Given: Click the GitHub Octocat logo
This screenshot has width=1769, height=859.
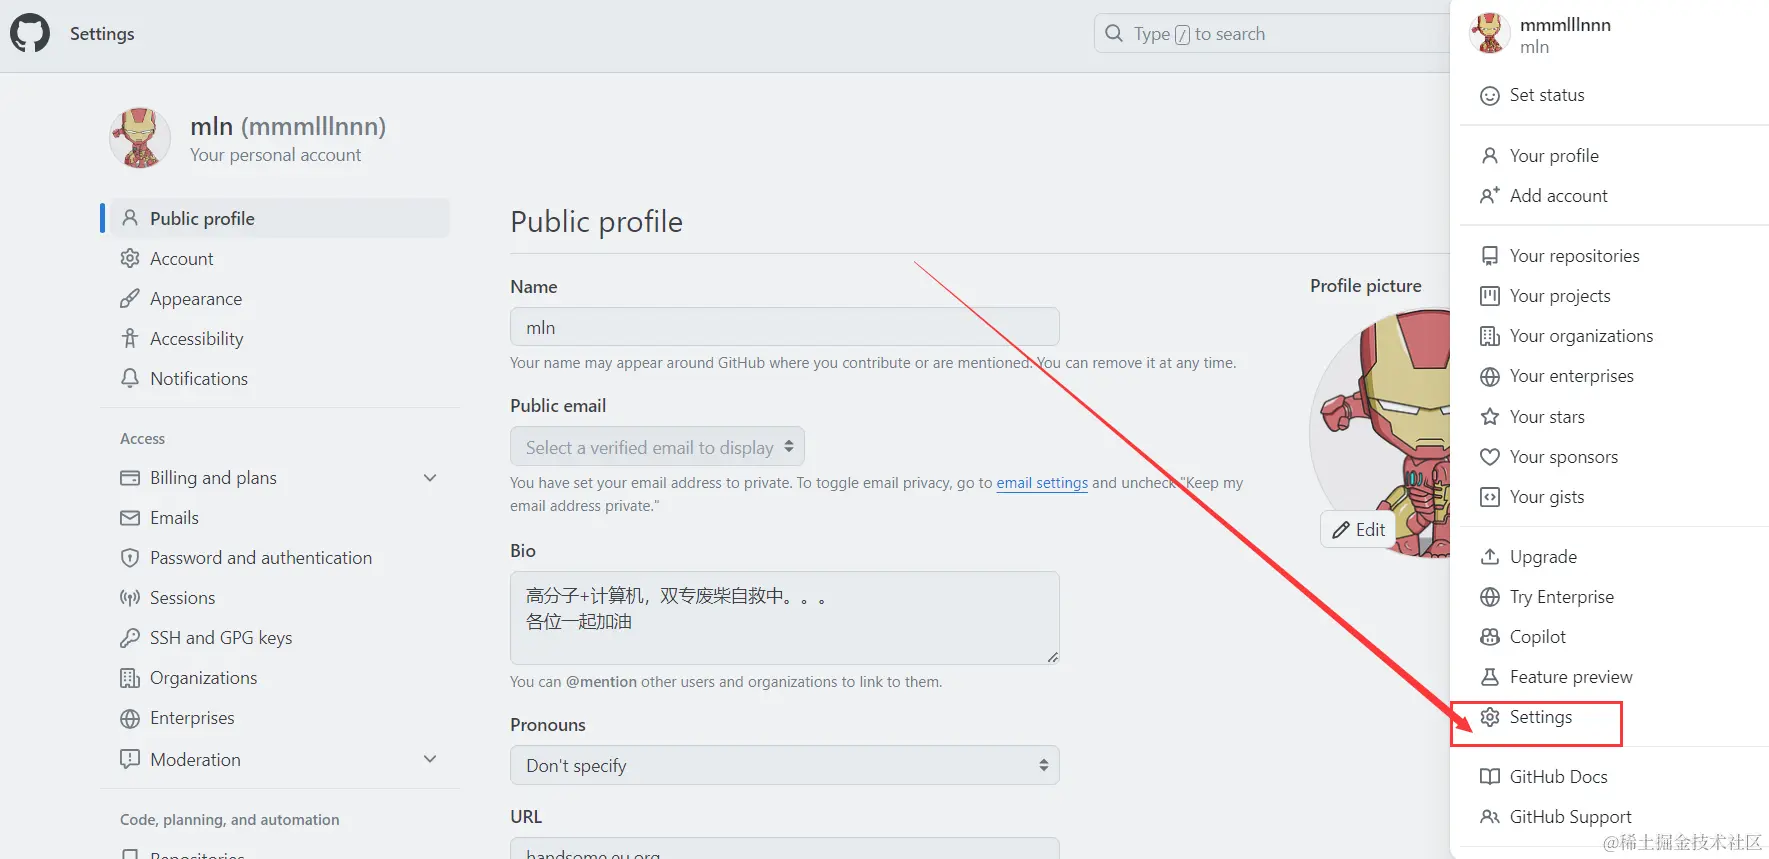Looking at the screenshot, I should (x=30, y=33).
